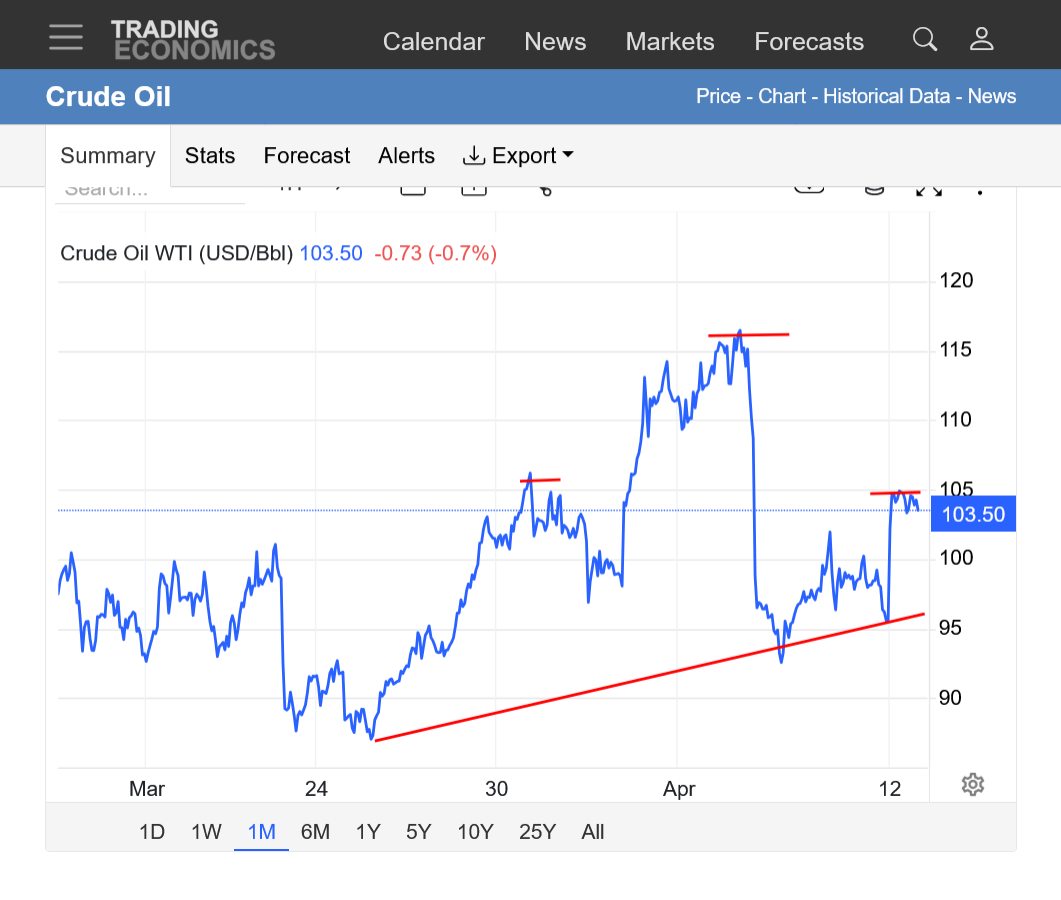
Task: Click the Trading Economics logo
Action: tap(192, 40)
